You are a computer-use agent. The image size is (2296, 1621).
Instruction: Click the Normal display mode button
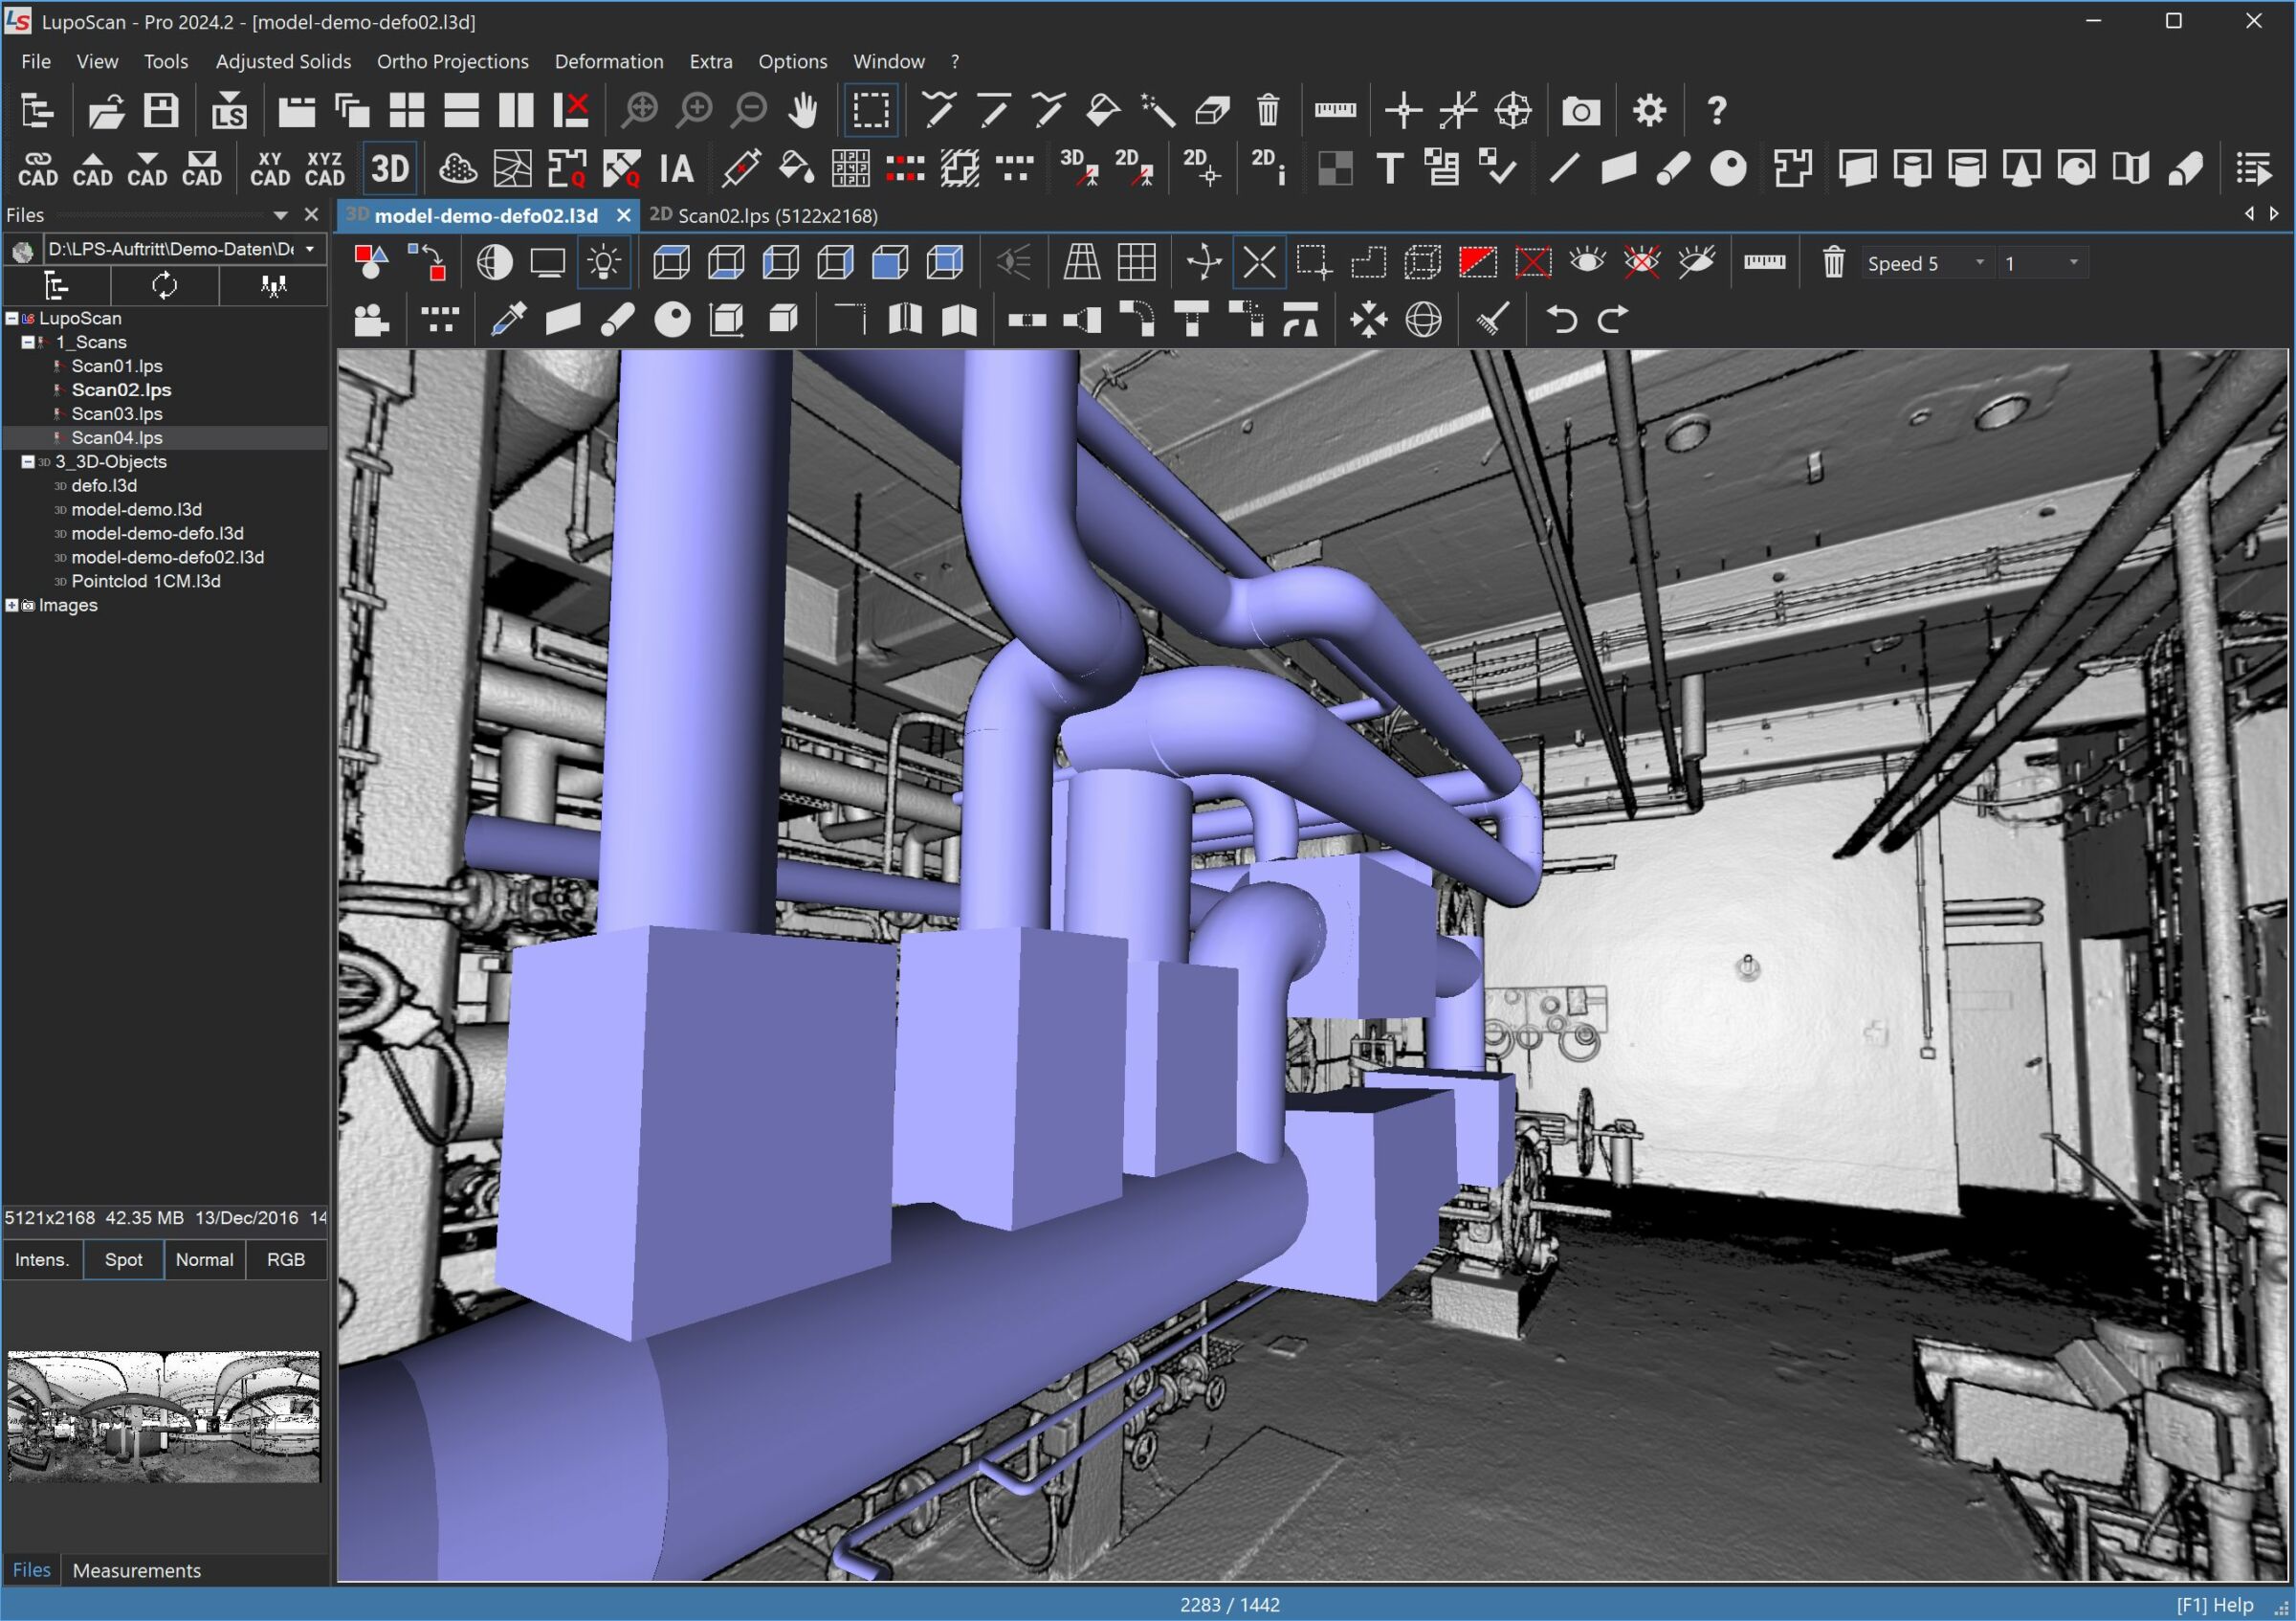(204, 1259)
